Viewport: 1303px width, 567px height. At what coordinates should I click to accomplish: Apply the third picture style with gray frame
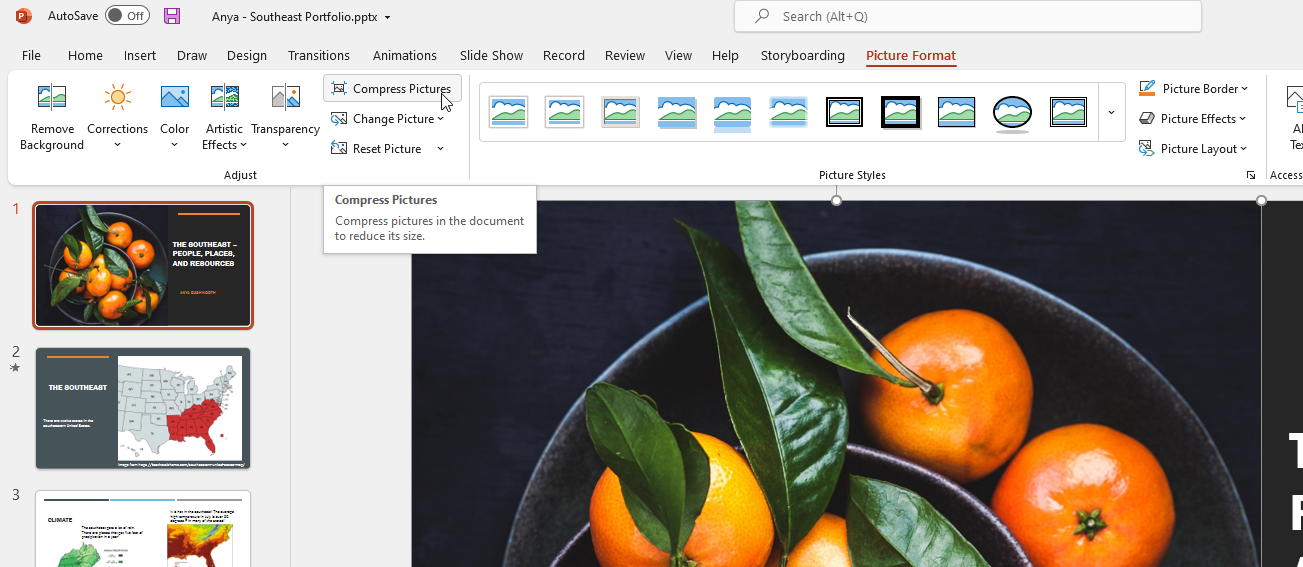(621, 112)
